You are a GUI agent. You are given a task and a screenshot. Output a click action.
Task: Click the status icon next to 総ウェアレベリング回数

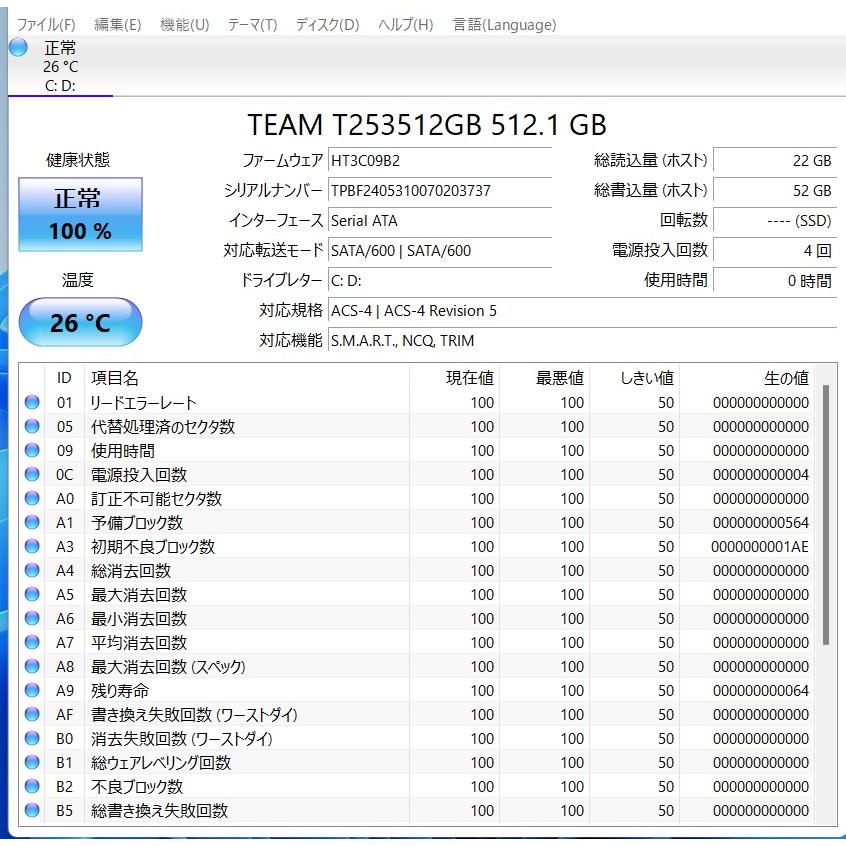pos(33,763)
